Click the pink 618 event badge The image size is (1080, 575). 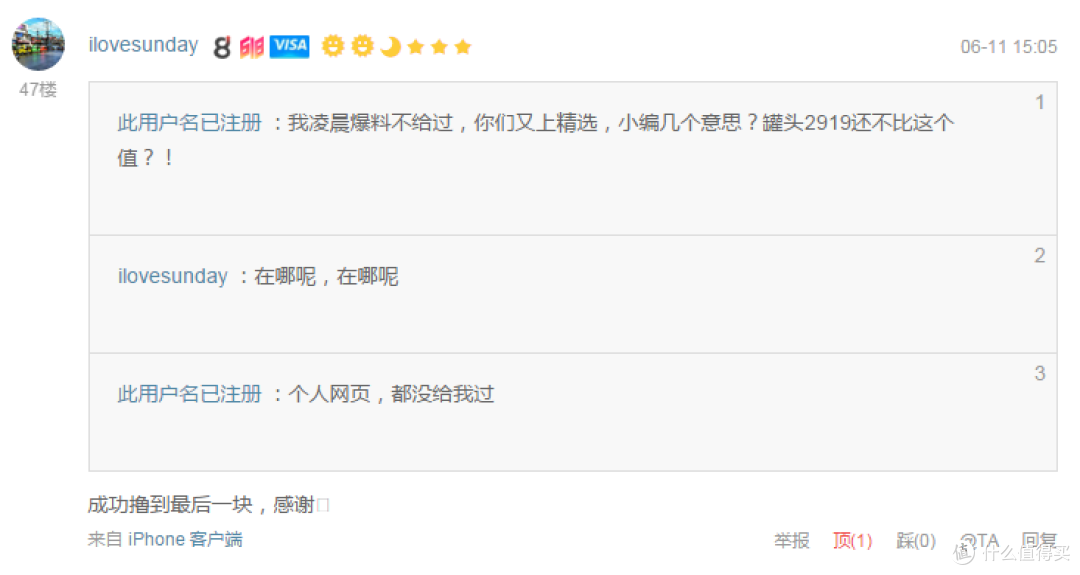click(x=251, y=47)
